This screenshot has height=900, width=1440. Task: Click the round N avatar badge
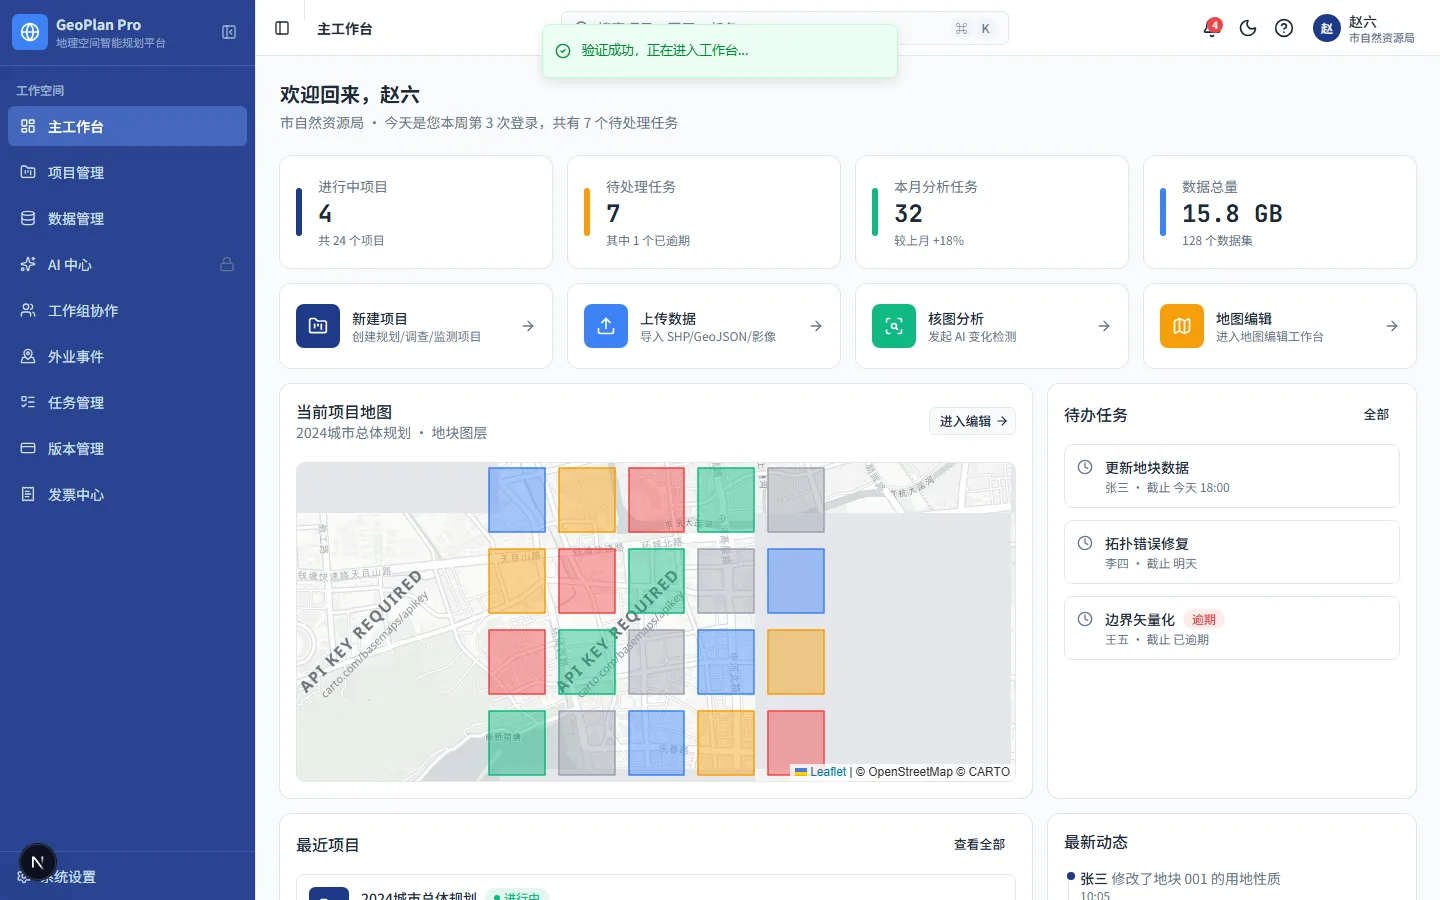(x=38, y=862)
